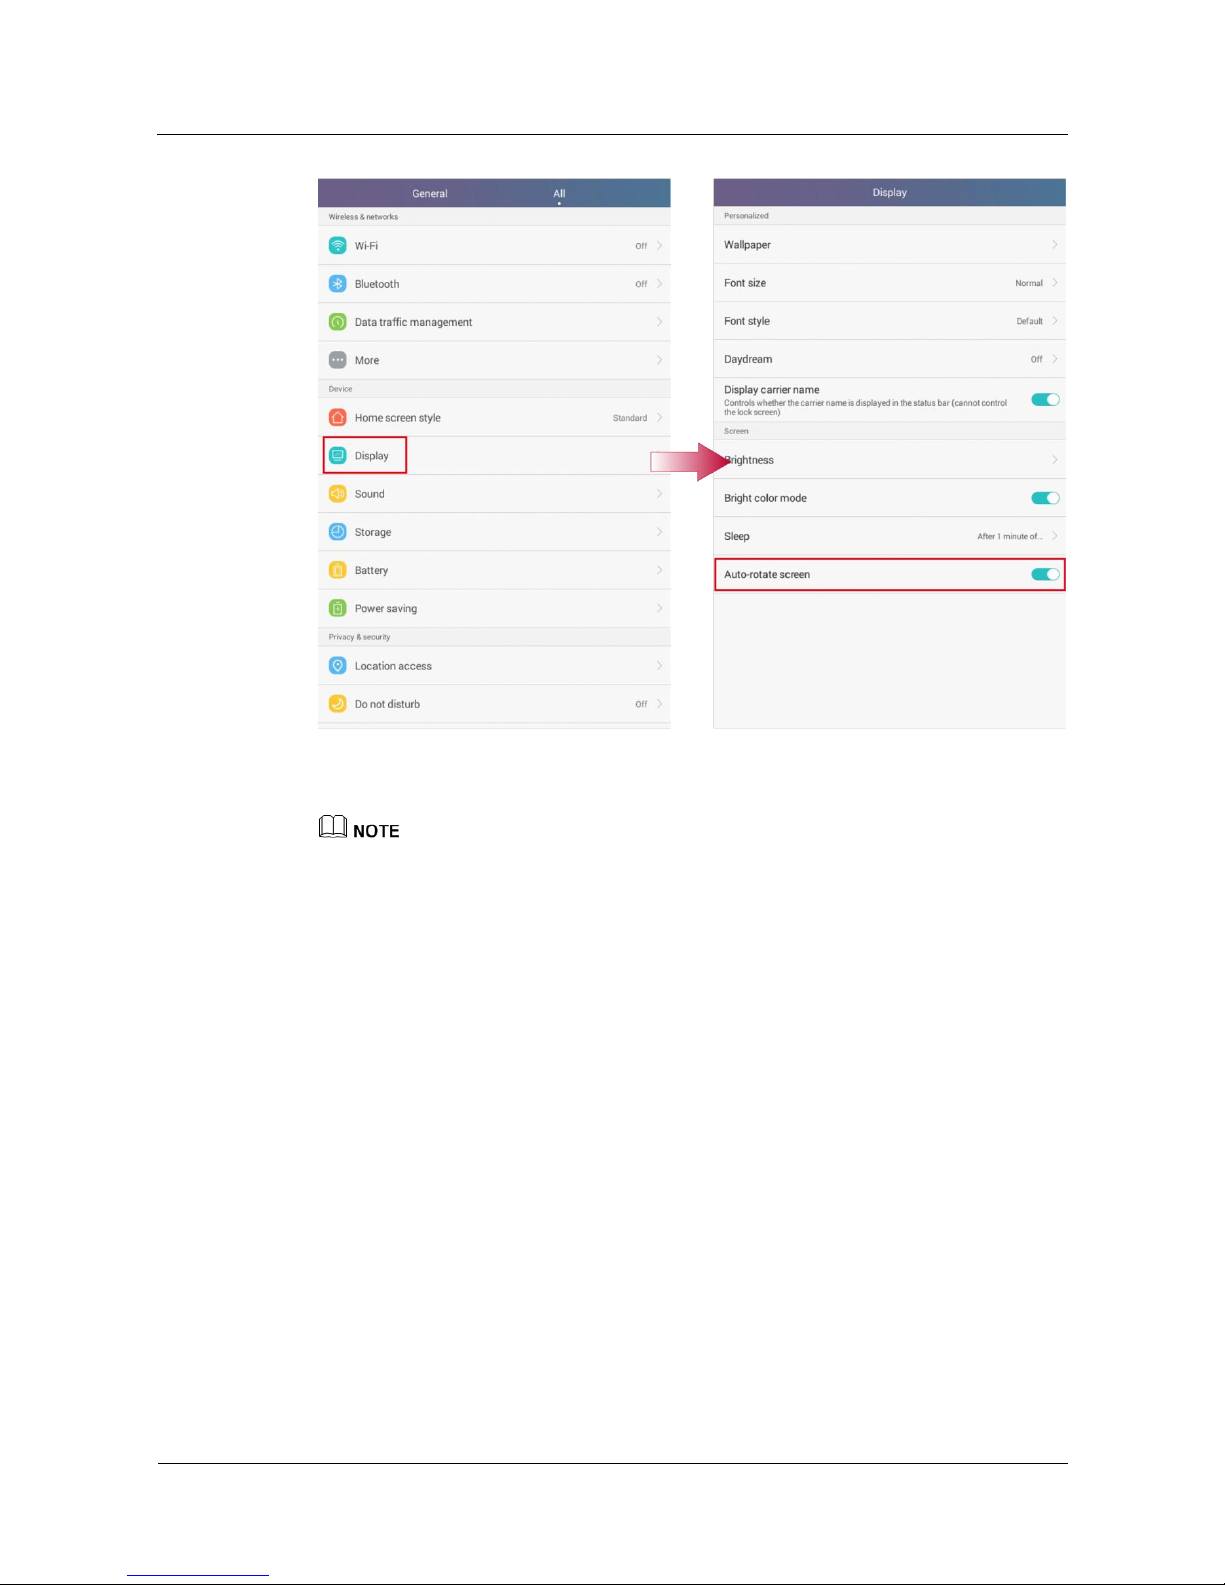Expand Sleep timeout chevron
This screenshot has width=1225, height=1585.
point(1054,536)
